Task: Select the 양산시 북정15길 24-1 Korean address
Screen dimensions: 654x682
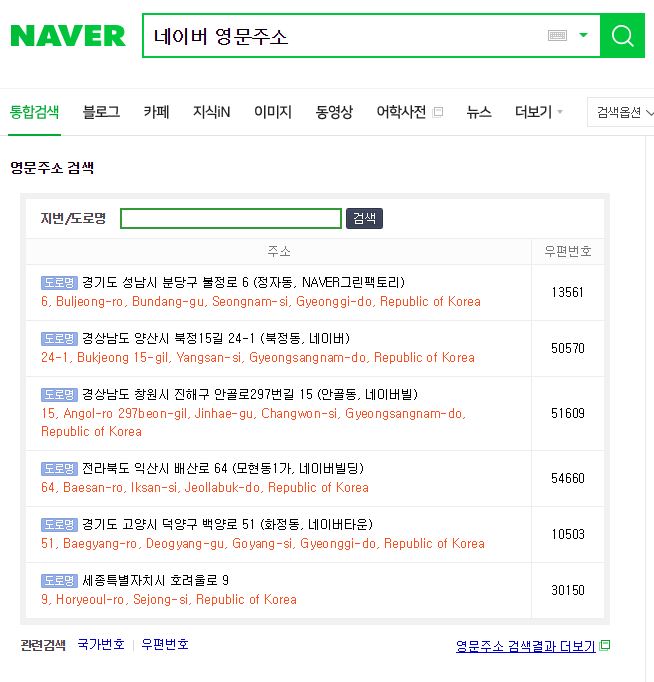Action: (x=216, y=338)
